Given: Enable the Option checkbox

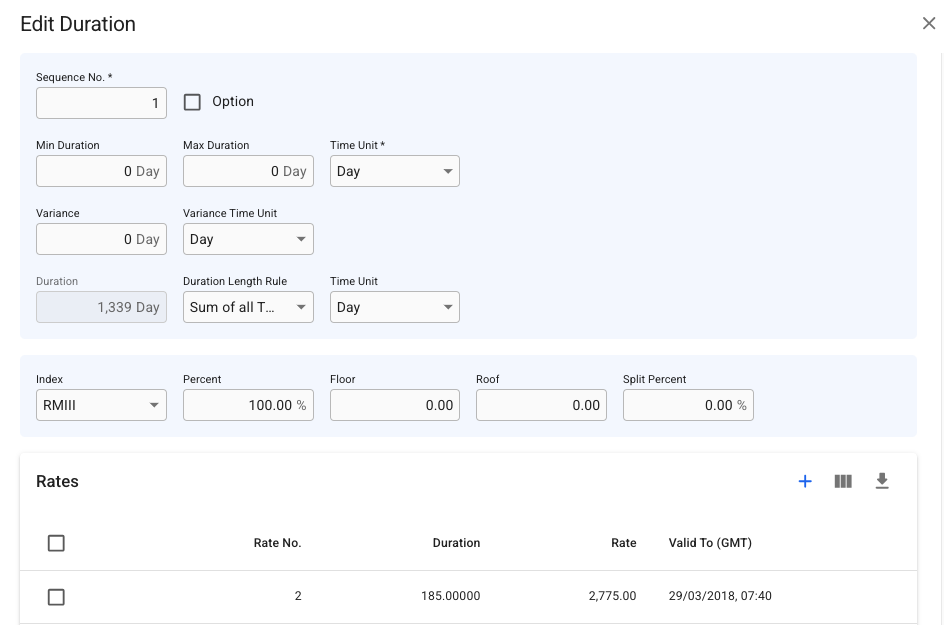Looking at the screenshot, I should coord(193,102).
